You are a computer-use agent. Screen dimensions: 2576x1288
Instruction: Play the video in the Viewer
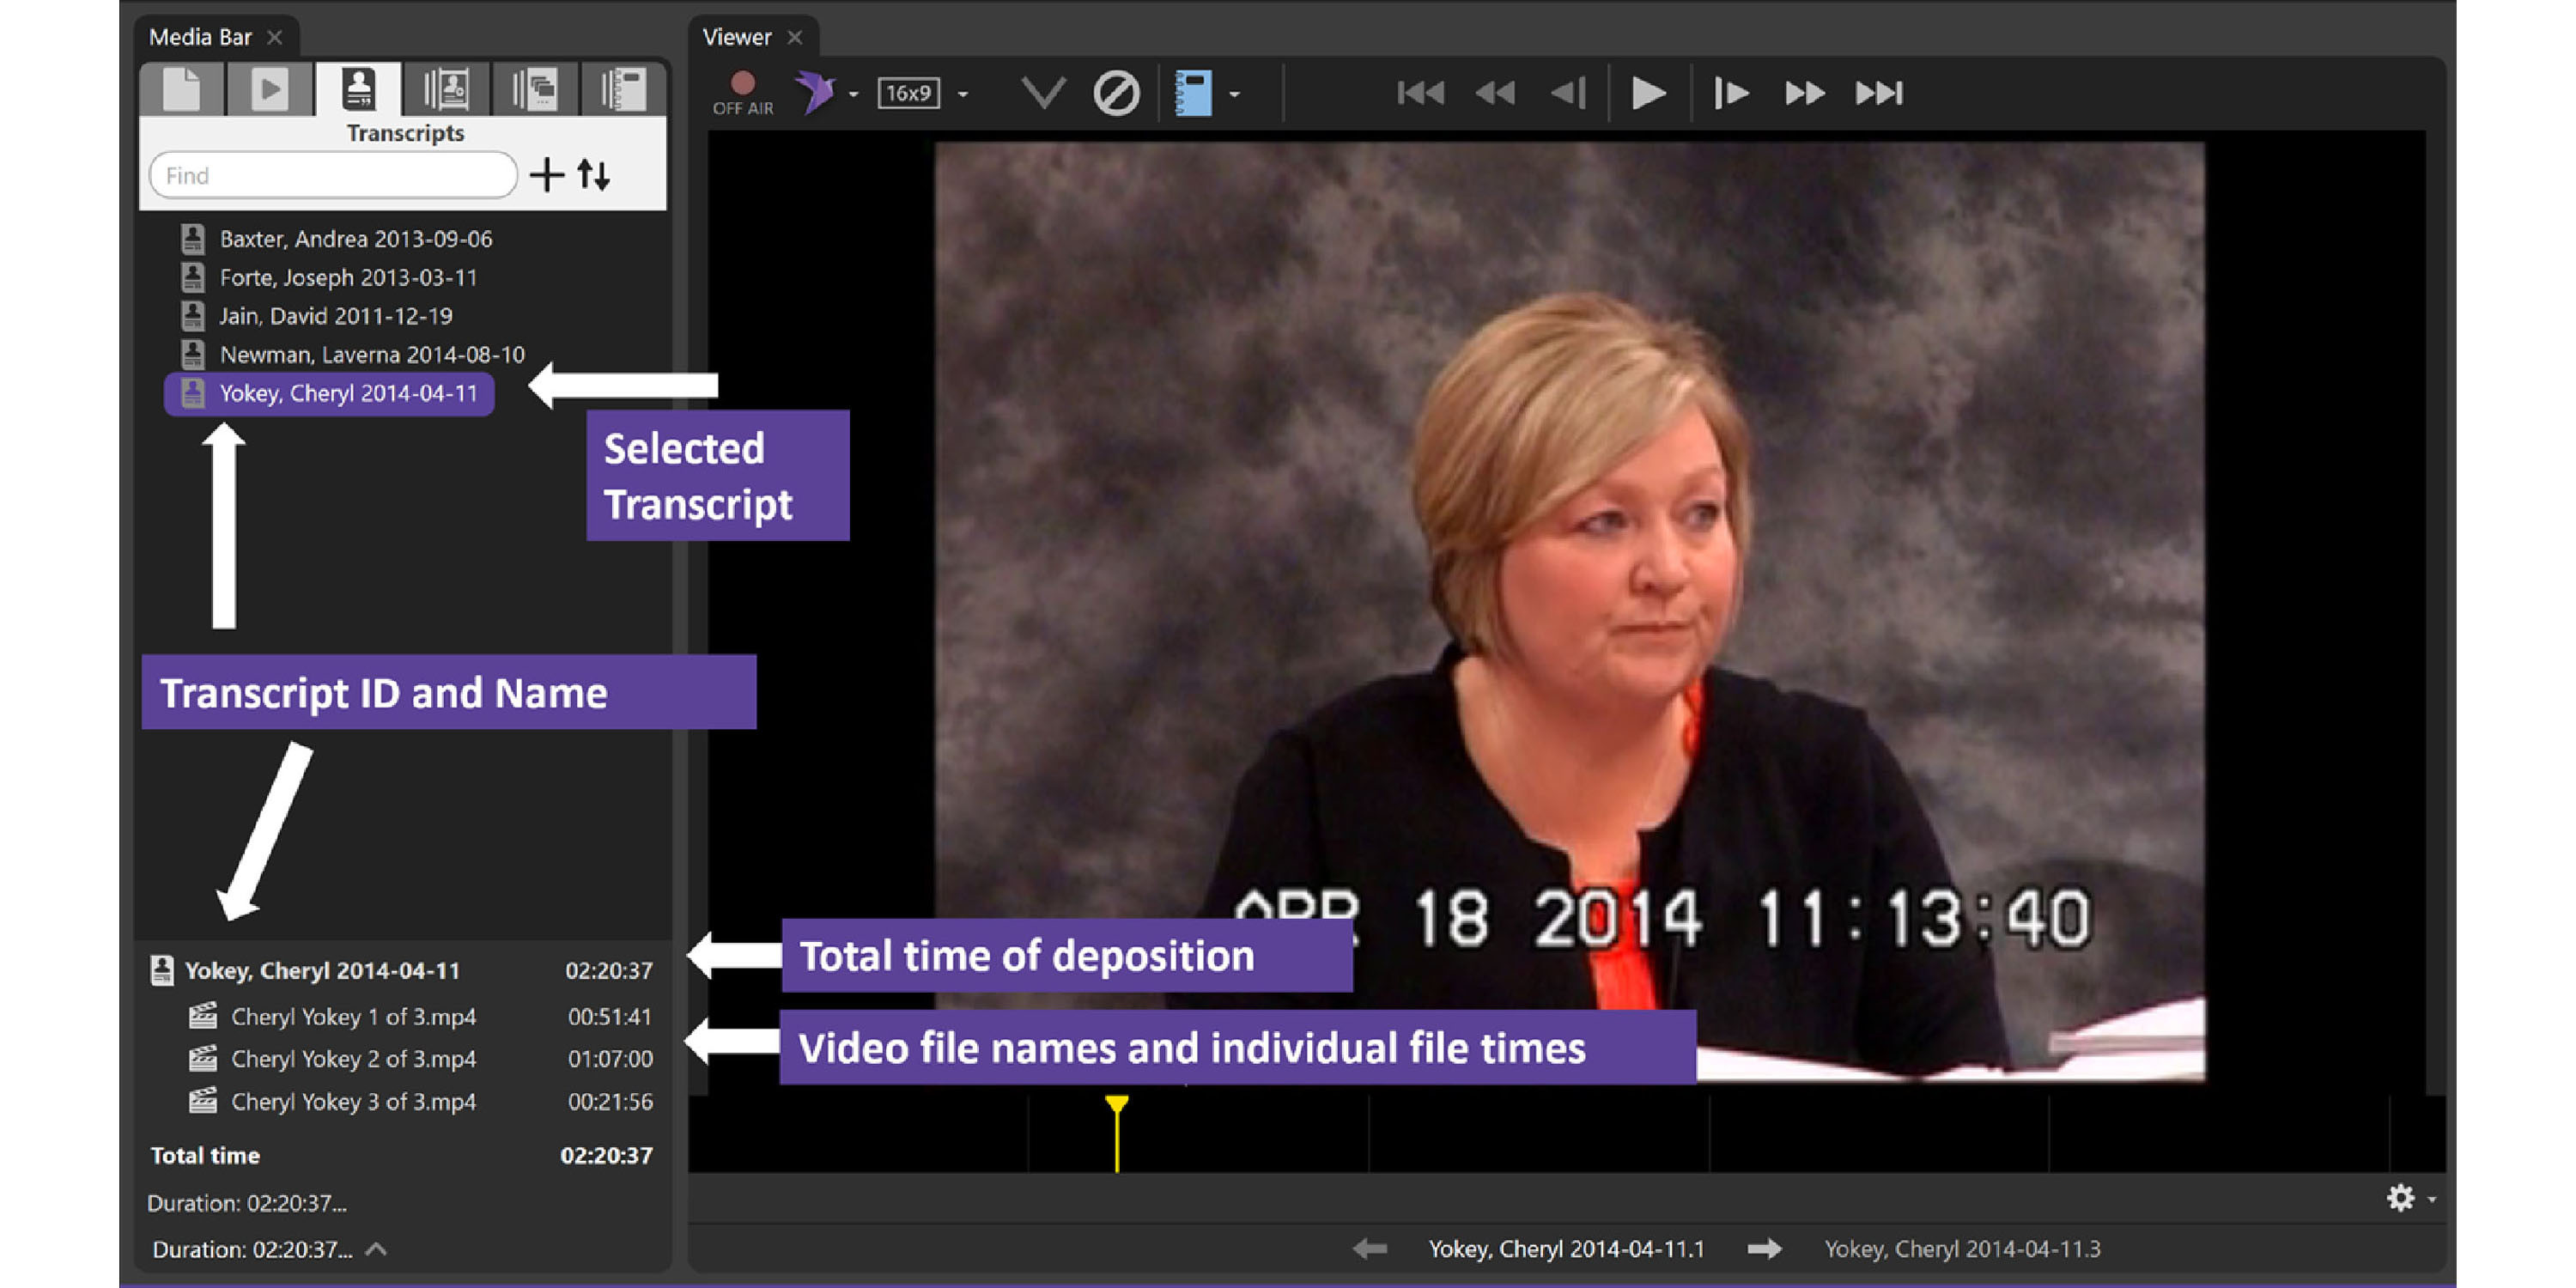pyautogui.click(x=1647, y=92)
